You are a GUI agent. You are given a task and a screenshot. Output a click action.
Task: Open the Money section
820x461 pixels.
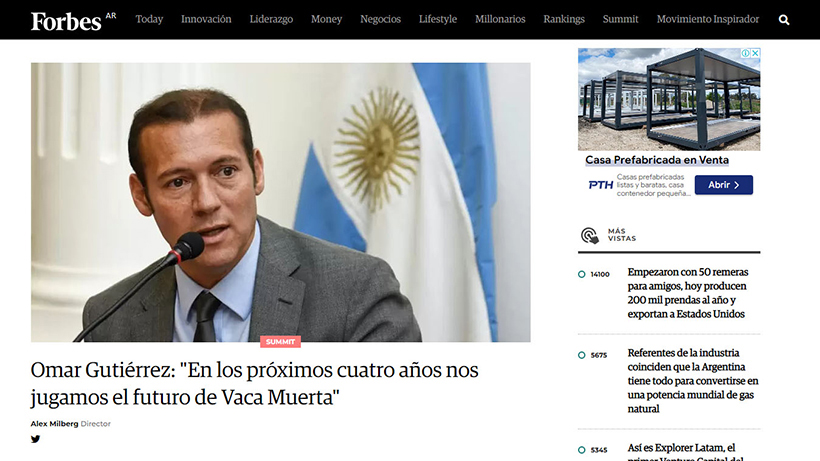click(x=326, y=19)
